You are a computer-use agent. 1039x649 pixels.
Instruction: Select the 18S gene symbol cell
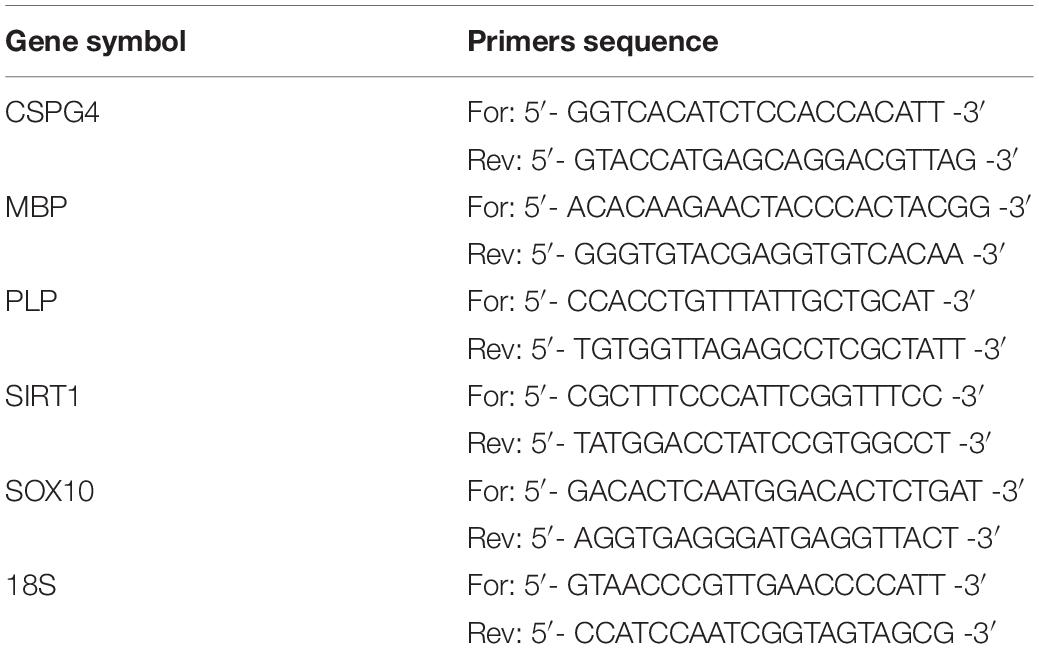point(30,585)
